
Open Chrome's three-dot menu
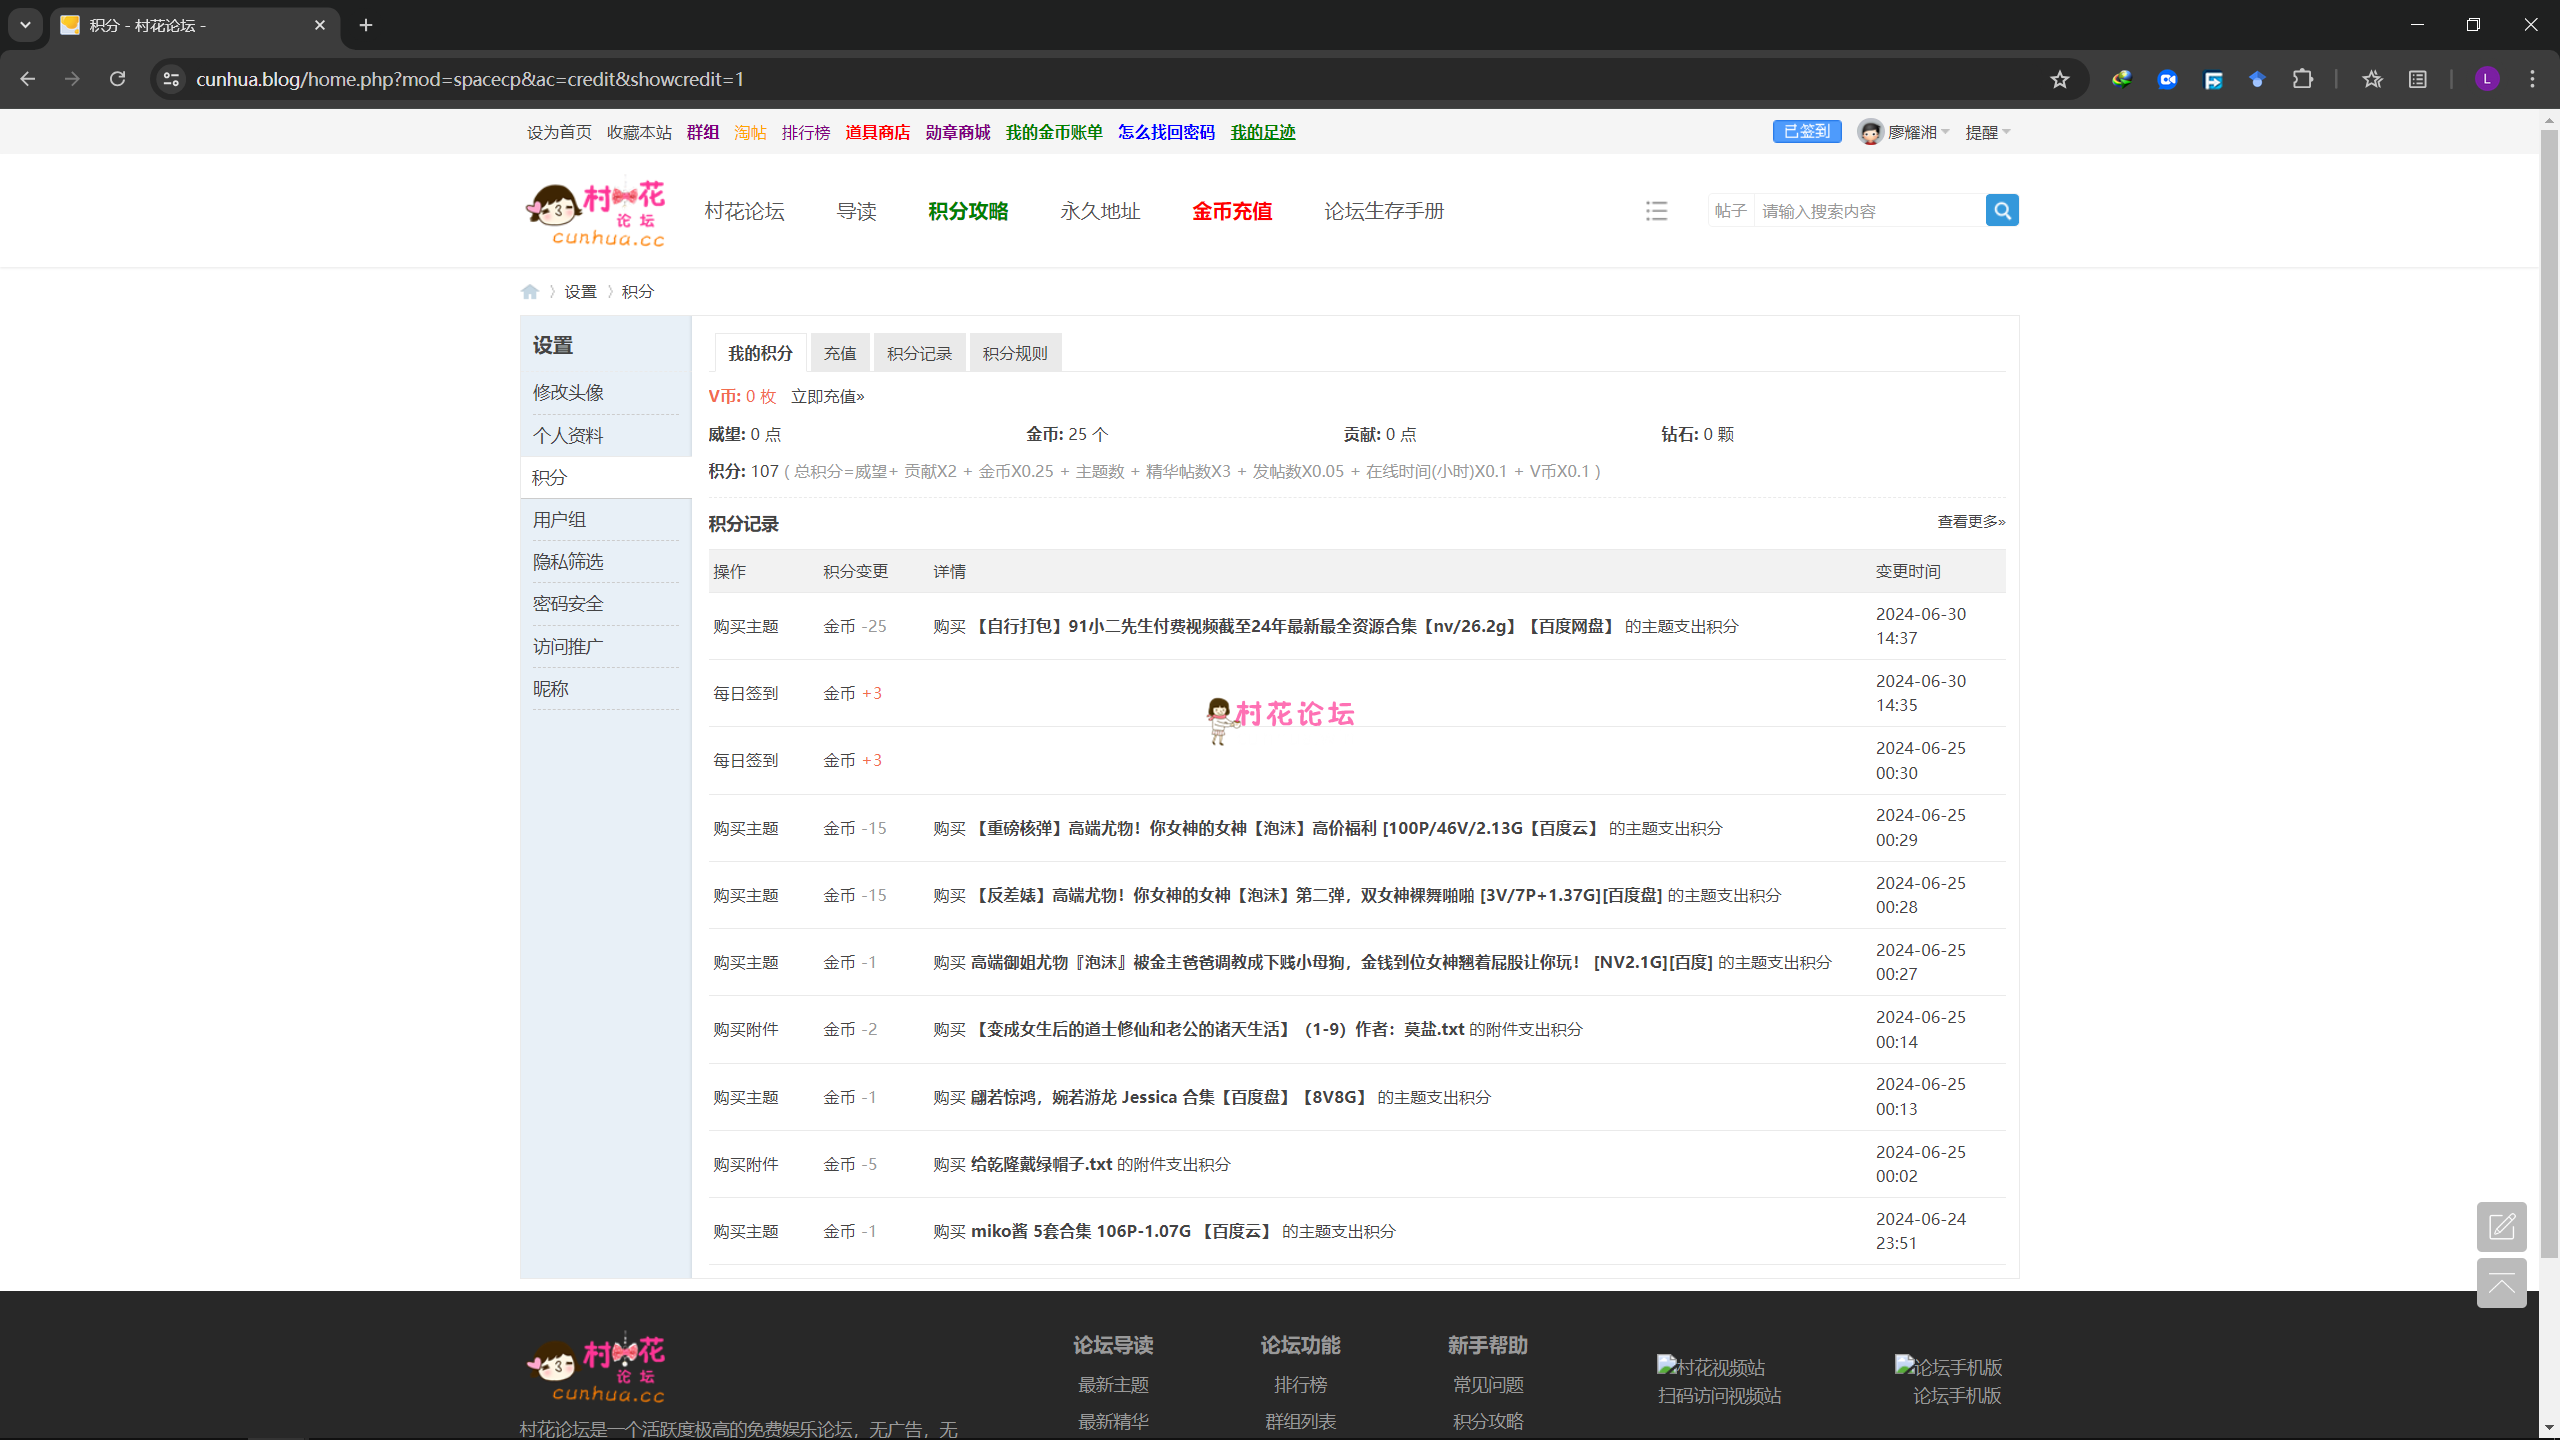(2532, 79)
